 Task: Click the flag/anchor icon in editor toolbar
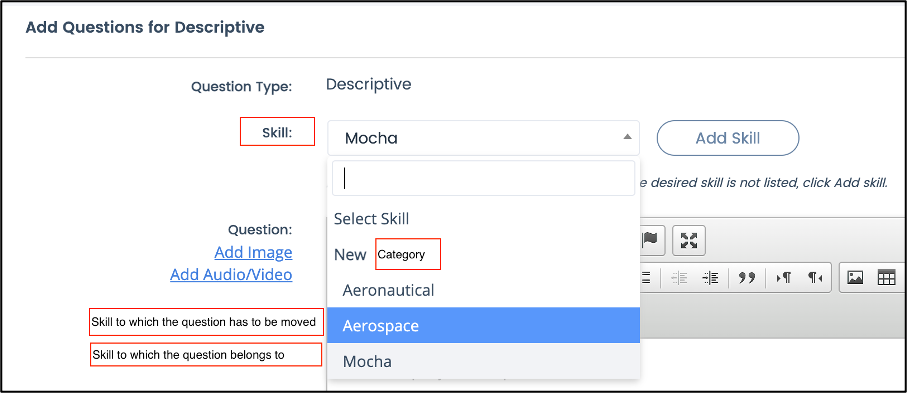[652, 240]
